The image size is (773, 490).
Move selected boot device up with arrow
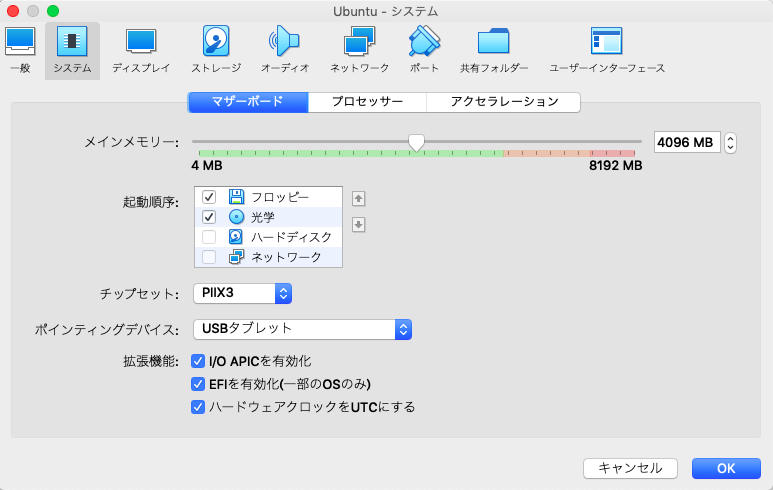click(x=358, y=199)
